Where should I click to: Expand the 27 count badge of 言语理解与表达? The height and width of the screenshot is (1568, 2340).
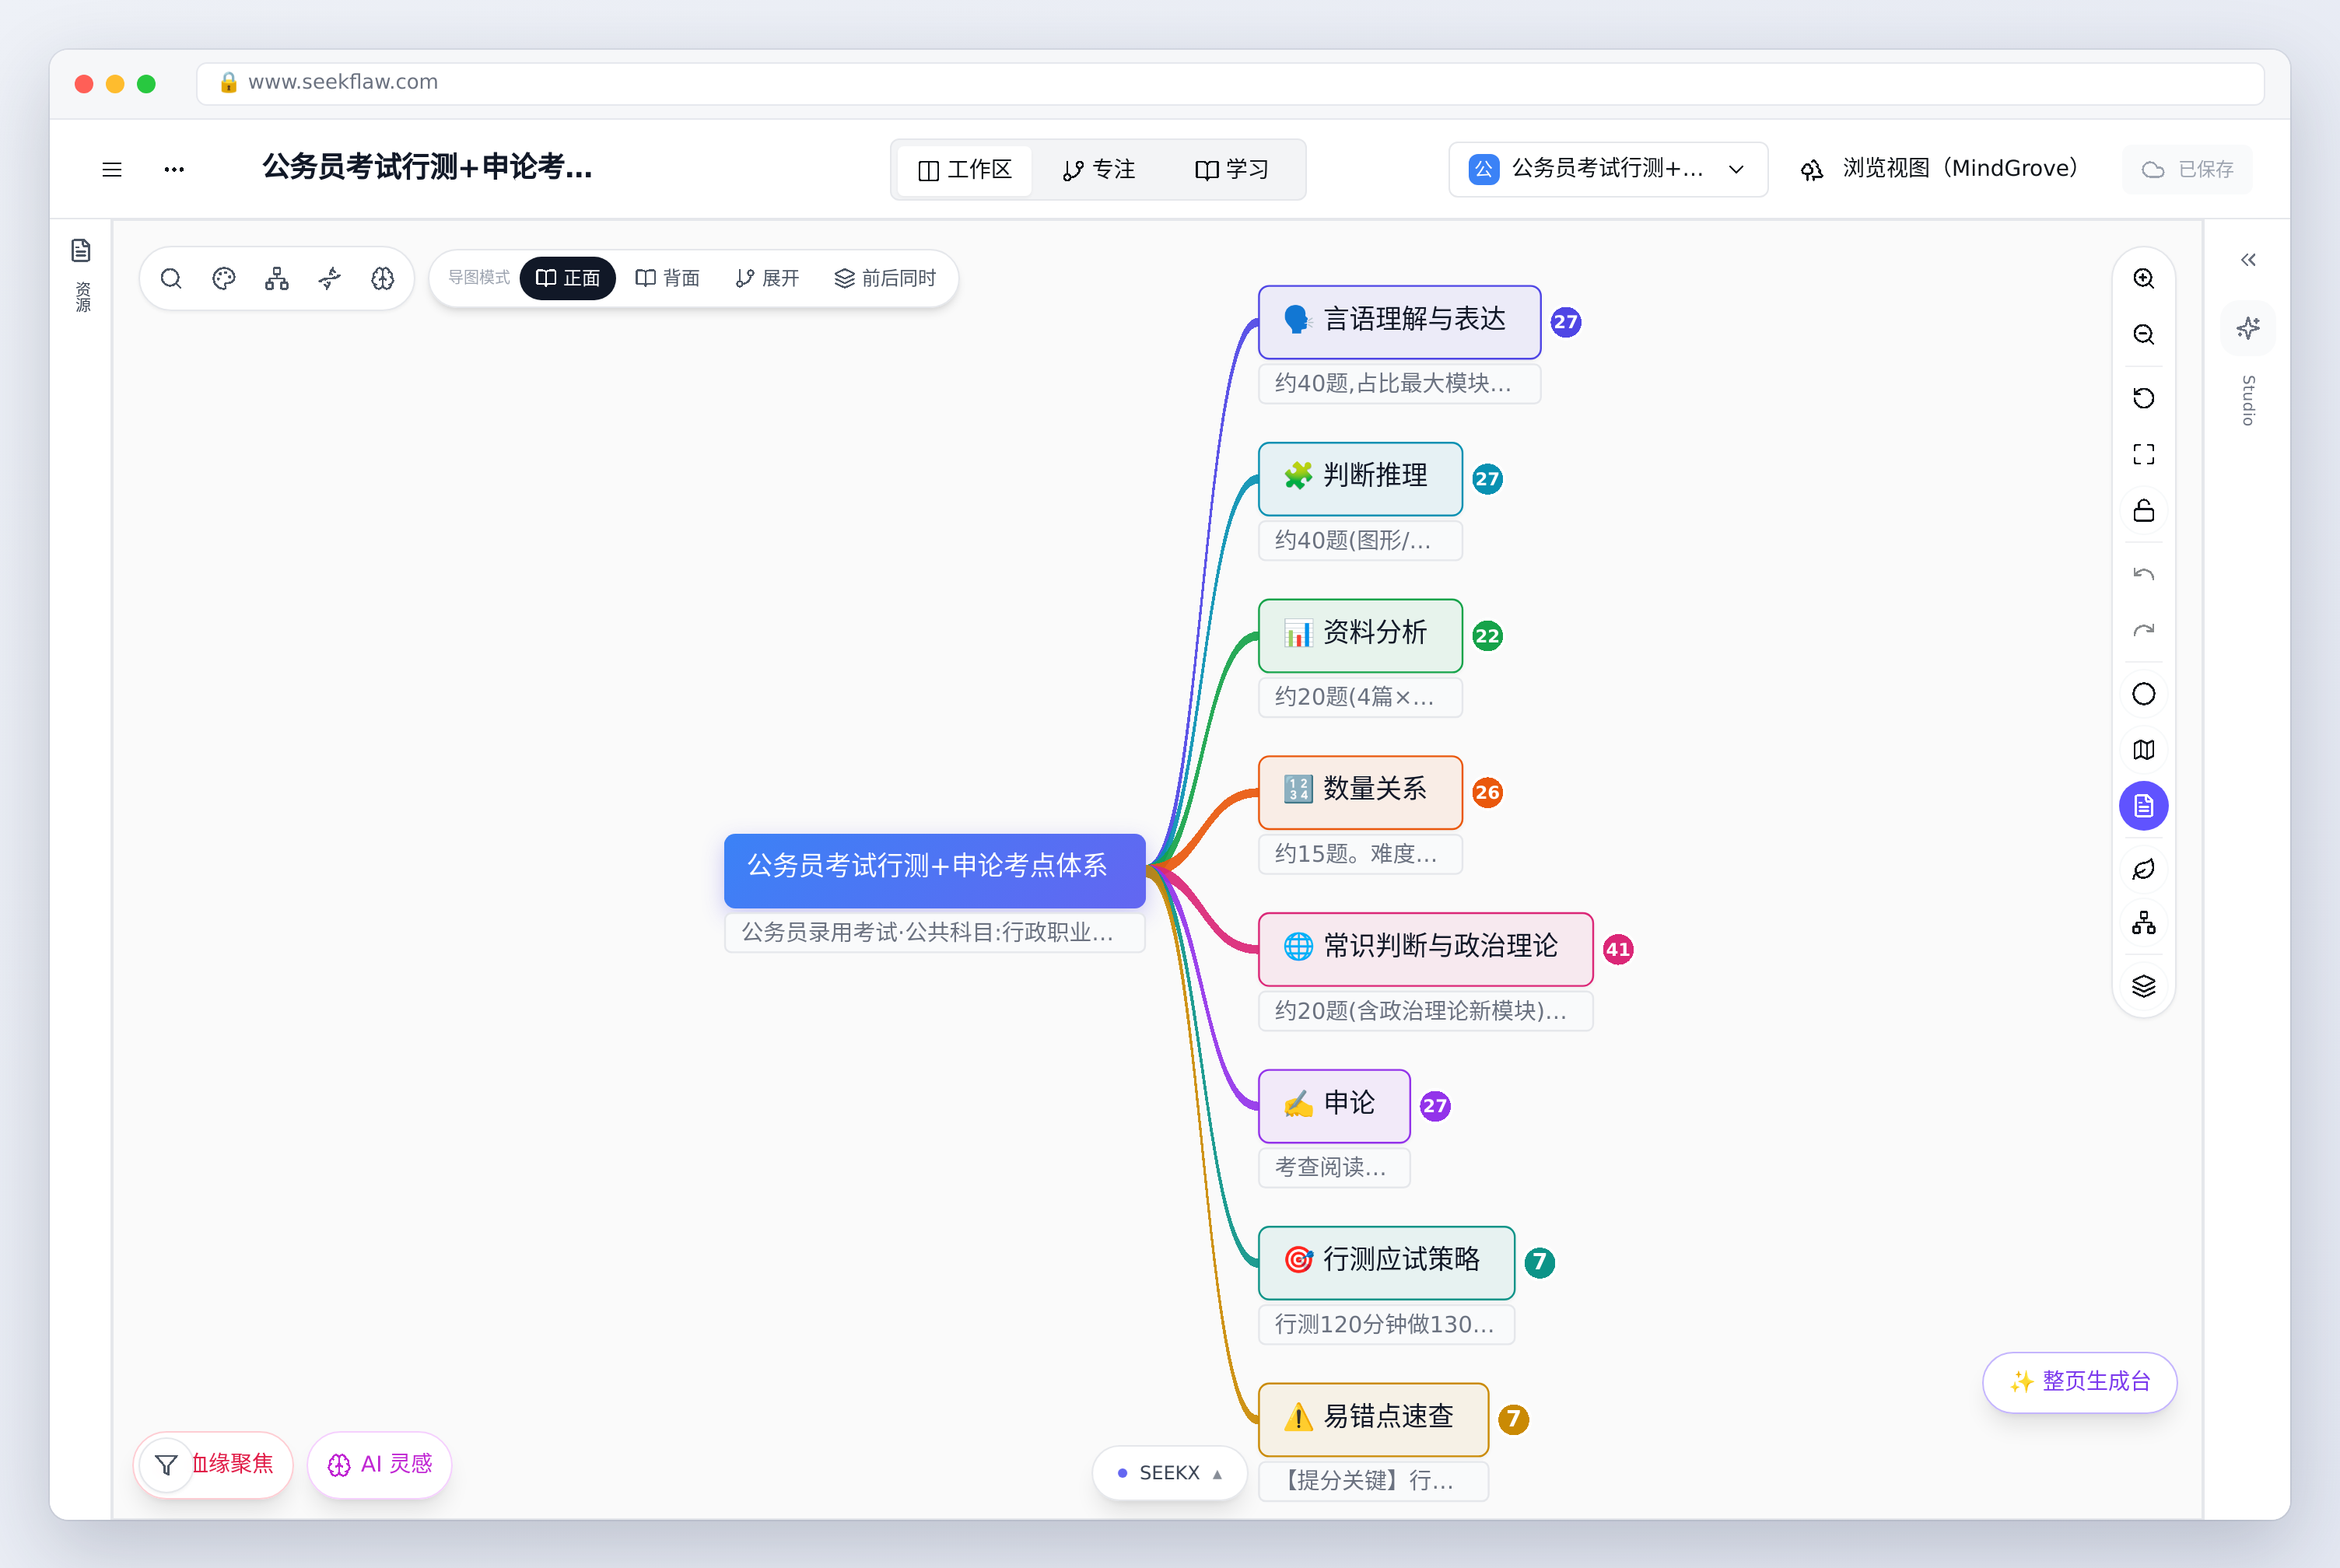[1565, 322]
